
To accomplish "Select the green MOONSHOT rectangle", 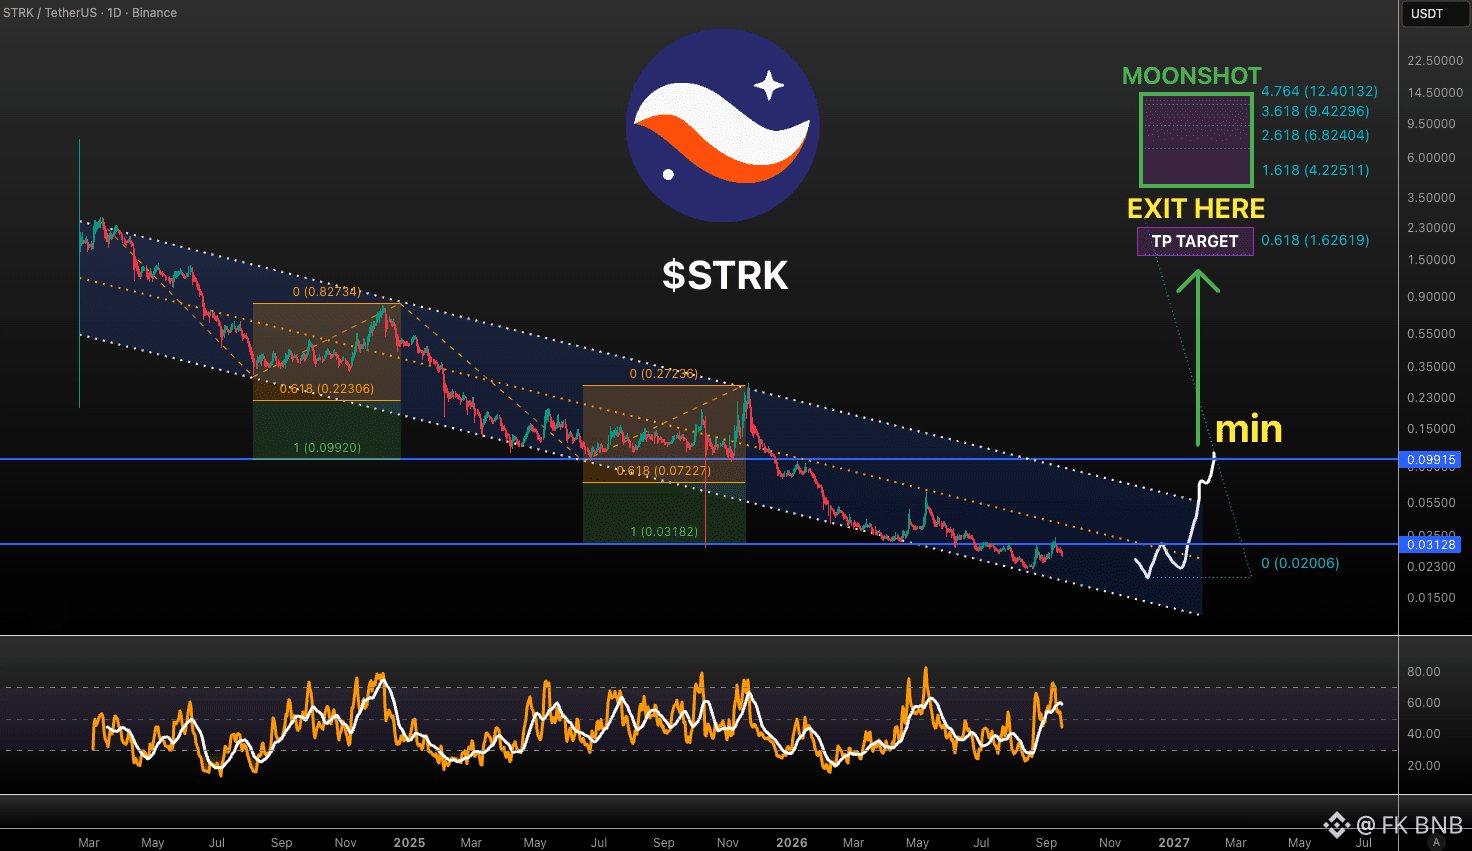I will coord(1196,140).
